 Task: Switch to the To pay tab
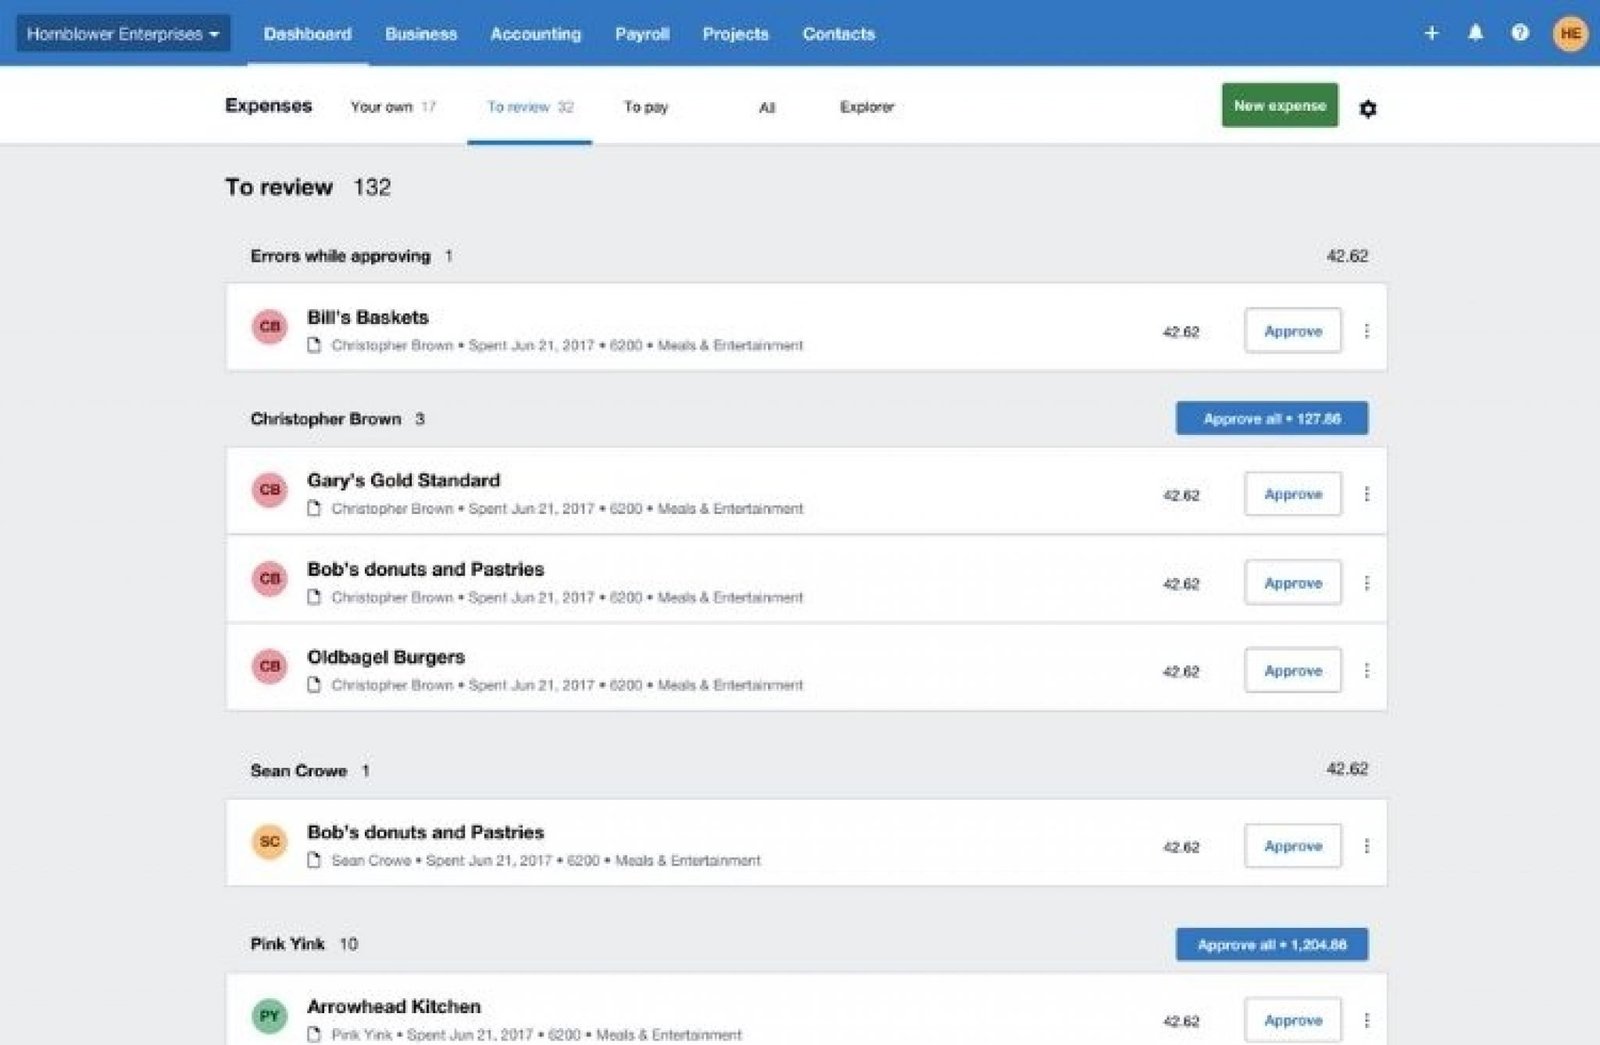pos(646,107)
